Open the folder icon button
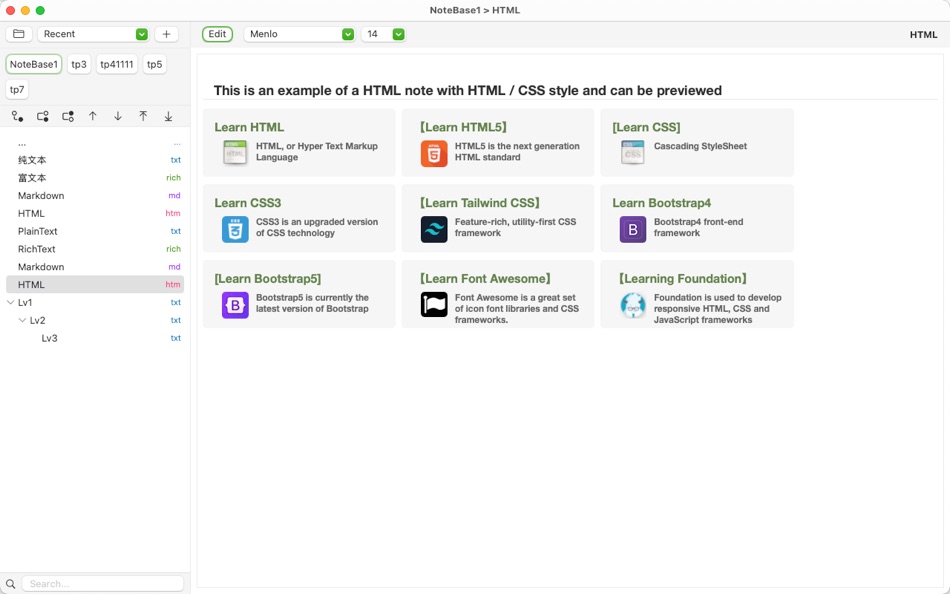 coord(19,34)
